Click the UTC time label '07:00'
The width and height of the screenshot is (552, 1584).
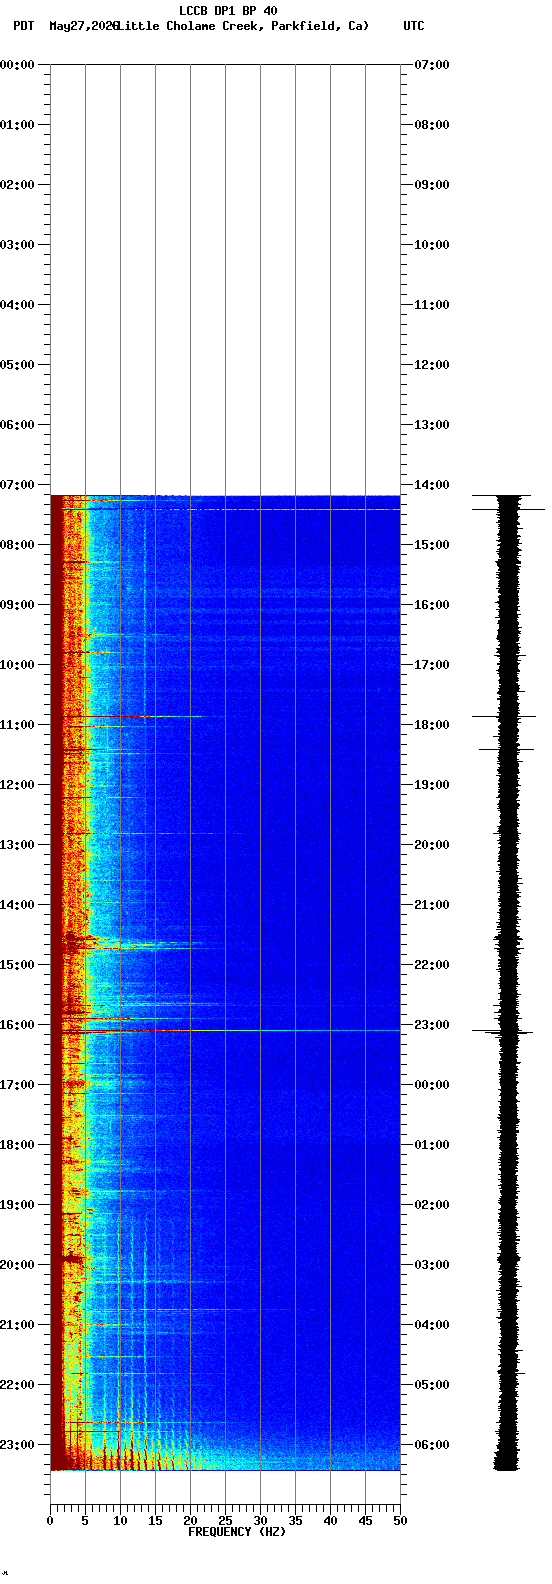coord(432,65)
